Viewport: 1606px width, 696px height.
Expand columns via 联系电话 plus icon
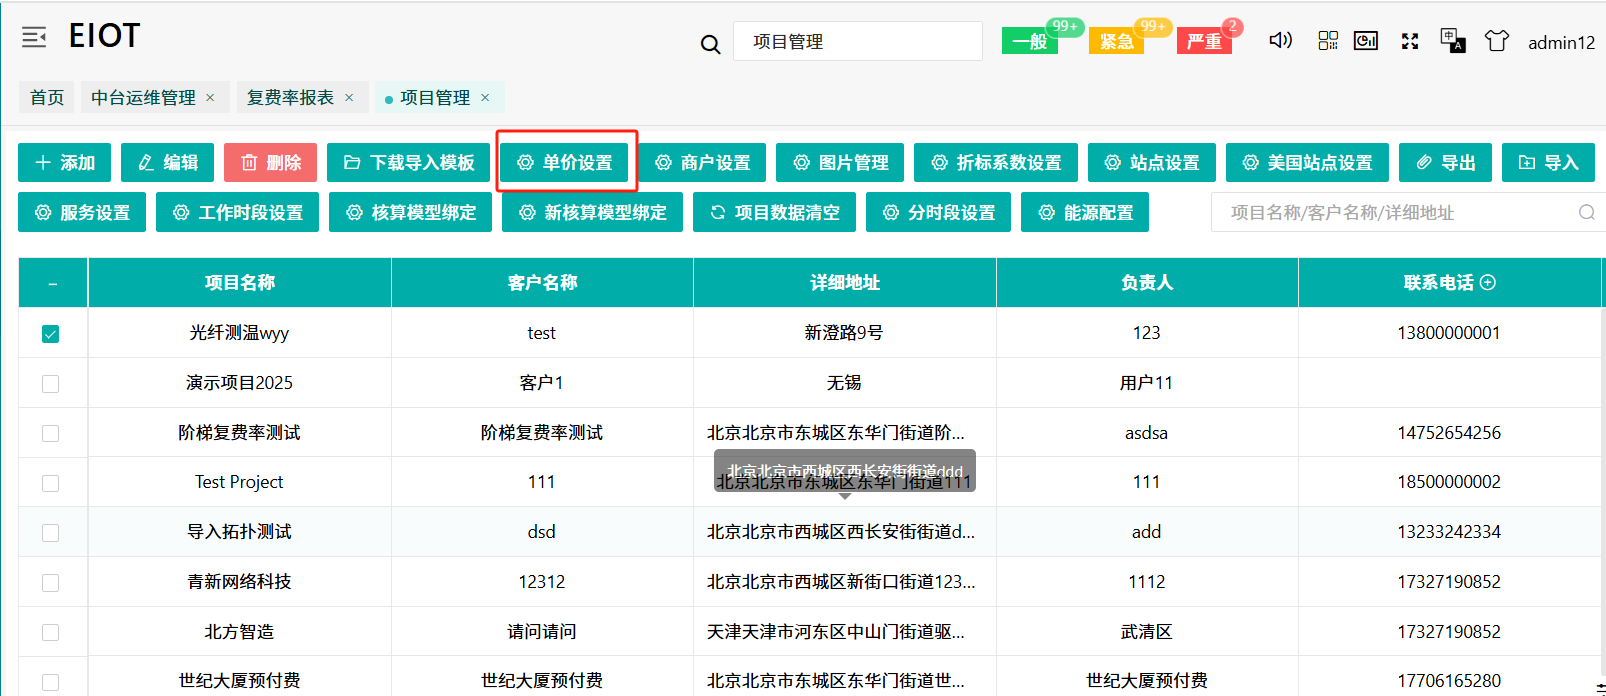(1488, 282)
